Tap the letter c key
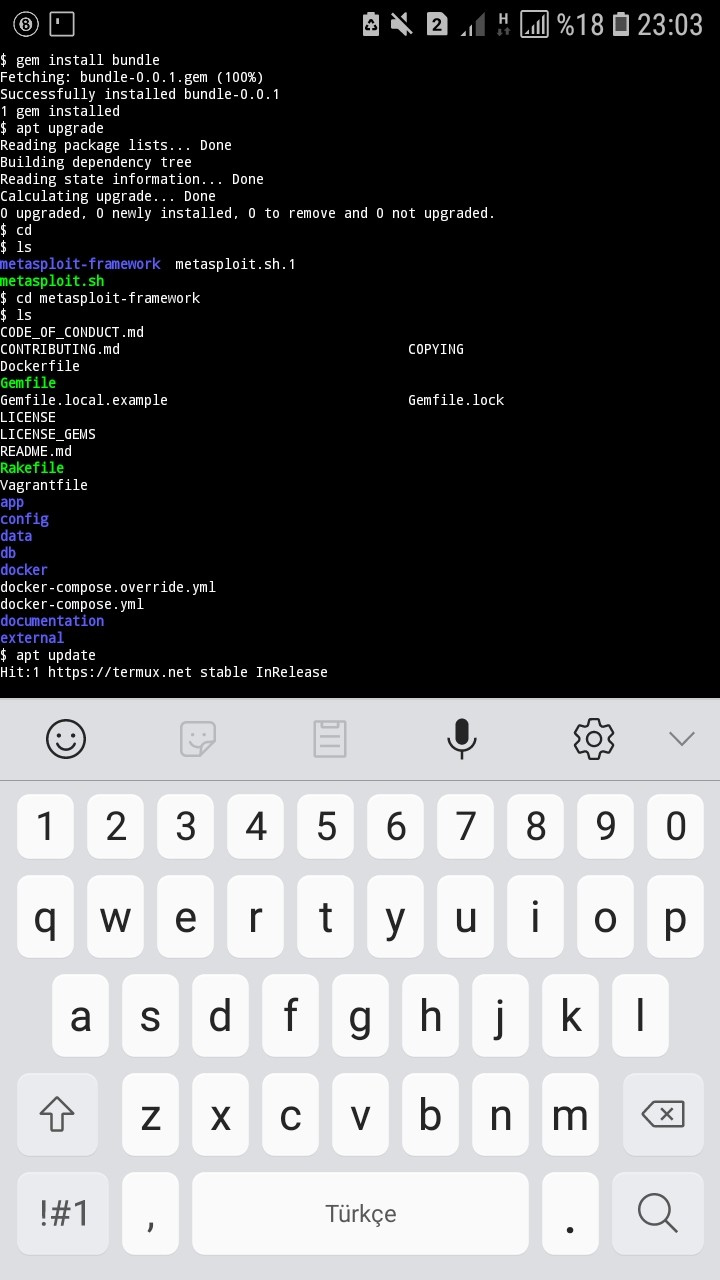720x1280 pixels. click(x=290, y=1114)
